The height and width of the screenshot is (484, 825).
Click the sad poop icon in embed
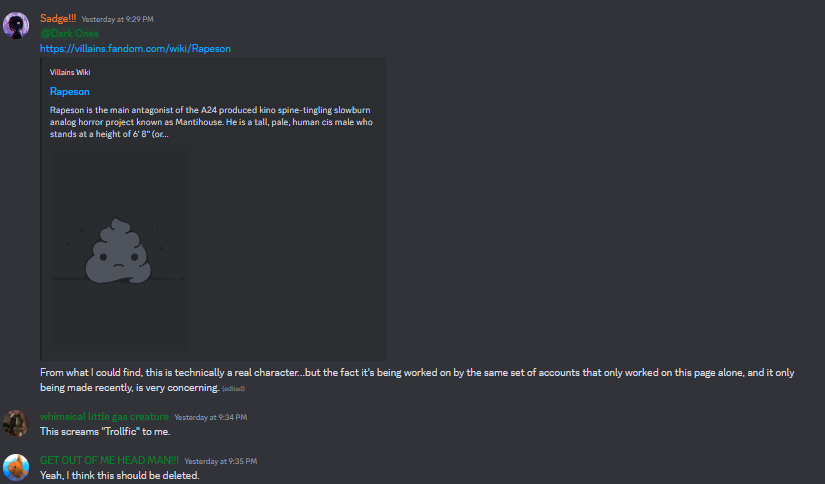point(118,251)
